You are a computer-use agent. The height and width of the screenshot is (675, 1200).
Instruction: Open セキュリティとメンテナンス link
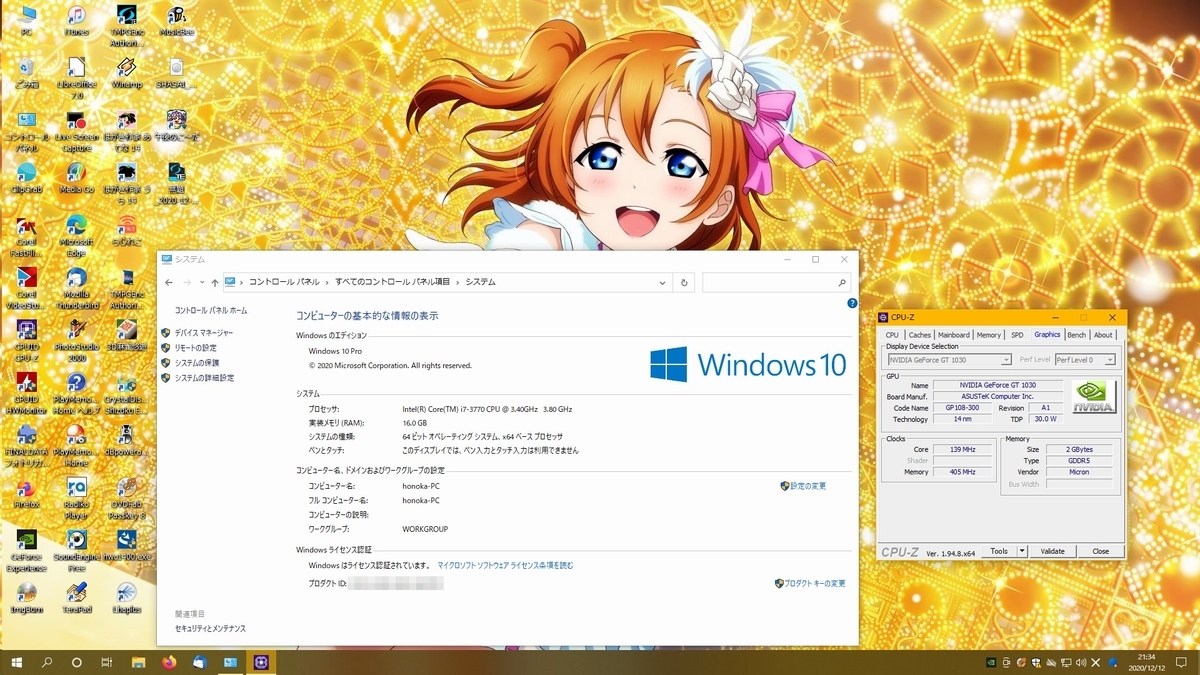click(x=210, y=629)
